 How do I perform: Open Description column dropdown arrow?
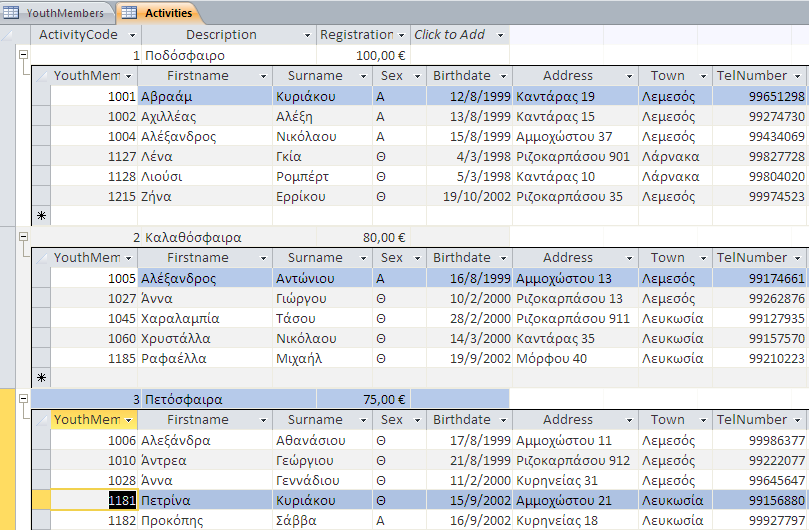pos(308,35)
